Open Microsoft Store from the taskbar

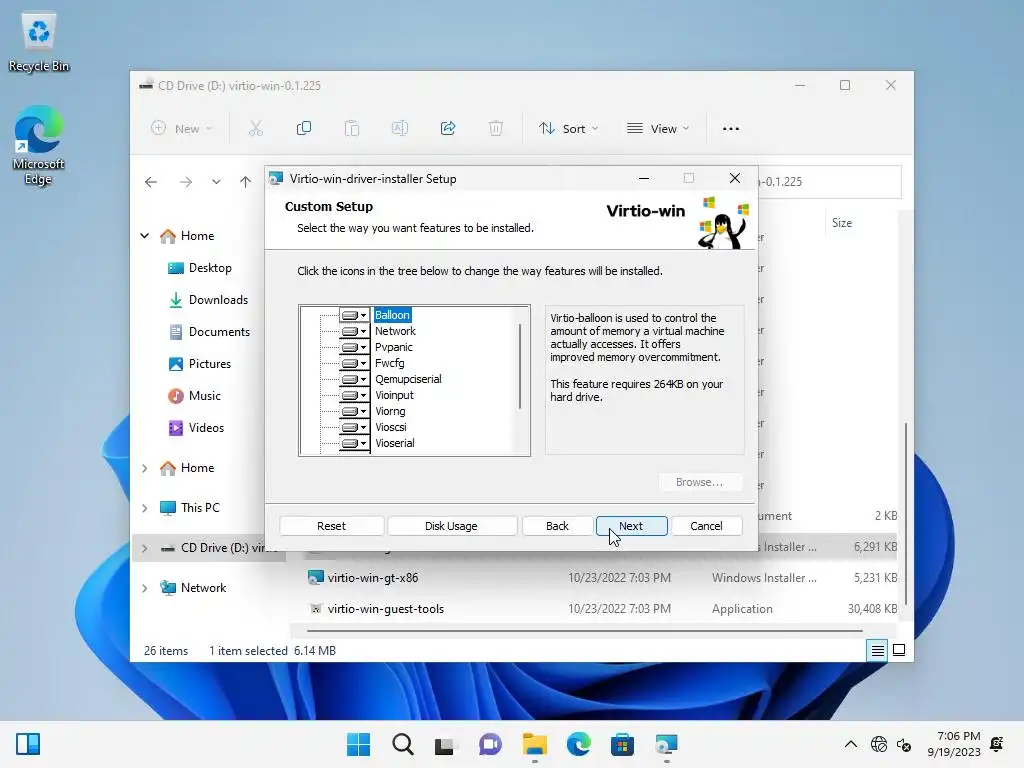622,744
